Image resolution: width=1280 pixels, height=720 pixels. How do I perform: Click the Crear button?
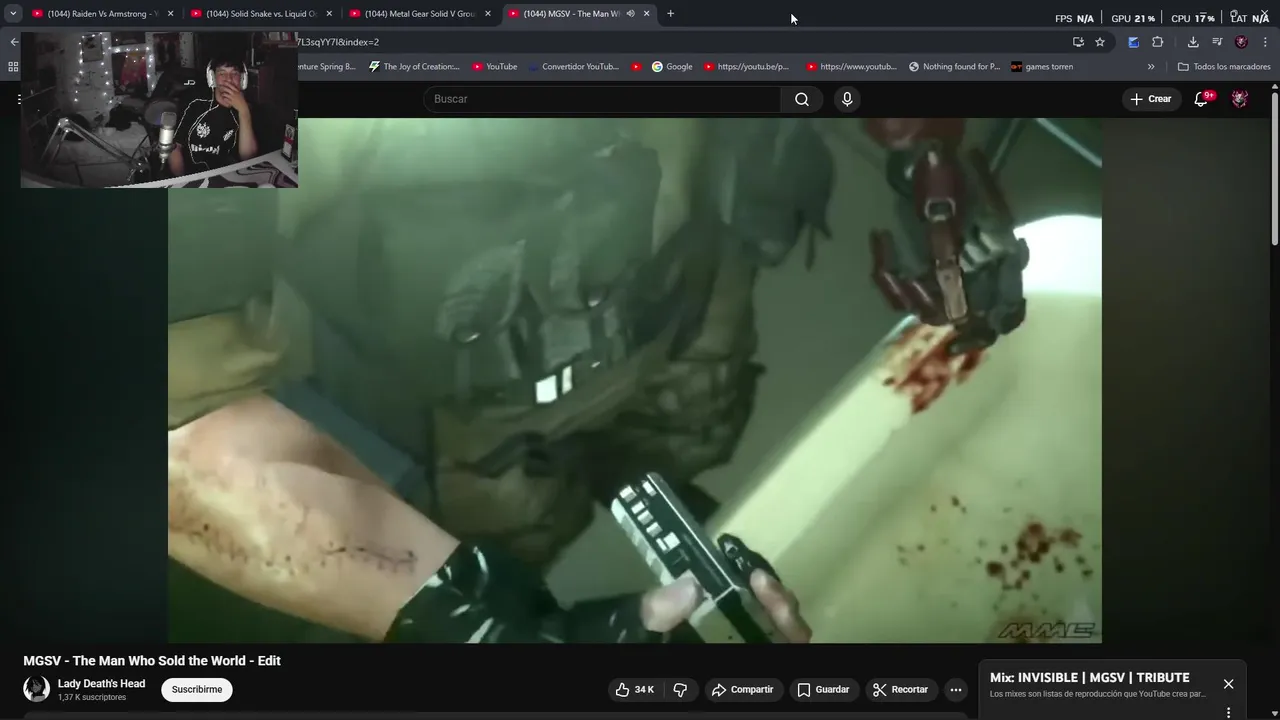point(1151,99)
